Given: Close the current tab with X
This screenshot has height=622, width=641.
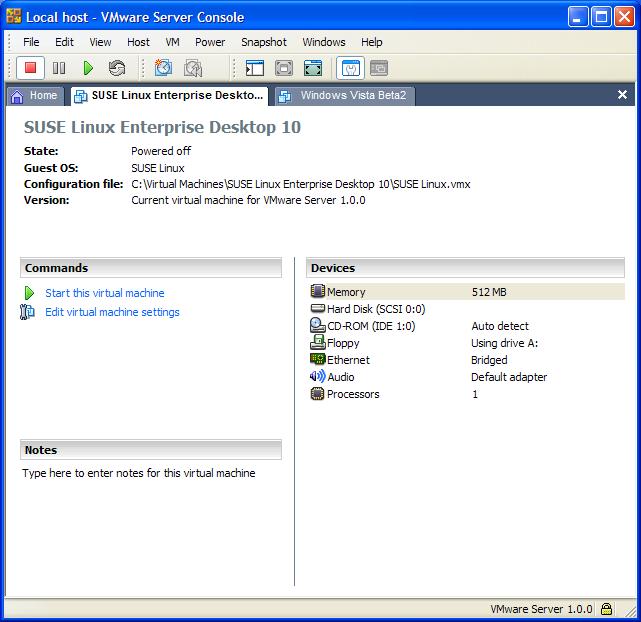Looking at the screenshot, I should (x=622, y=95).
